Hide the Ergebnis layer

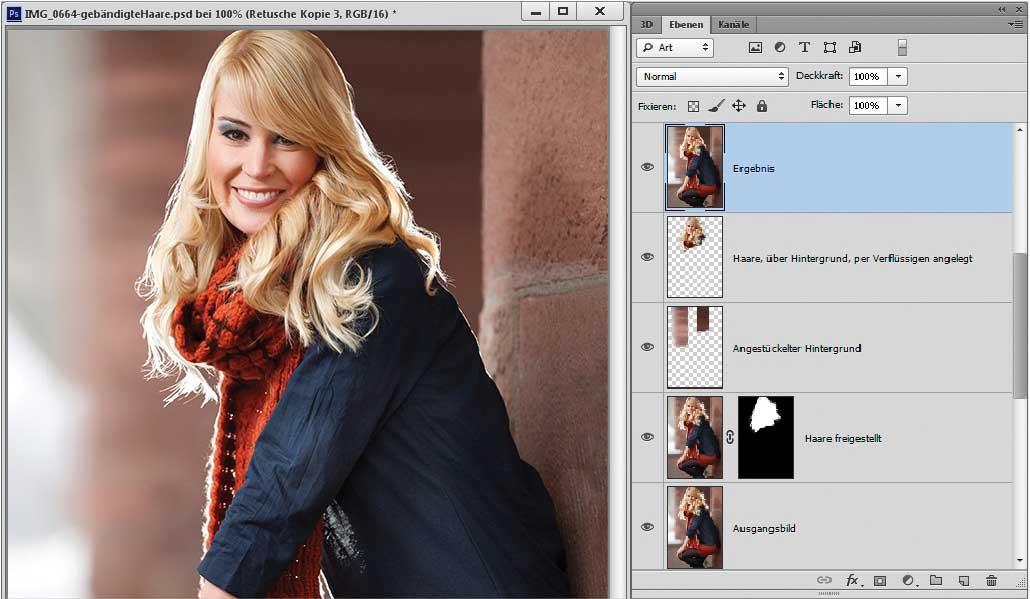point(647,167)
